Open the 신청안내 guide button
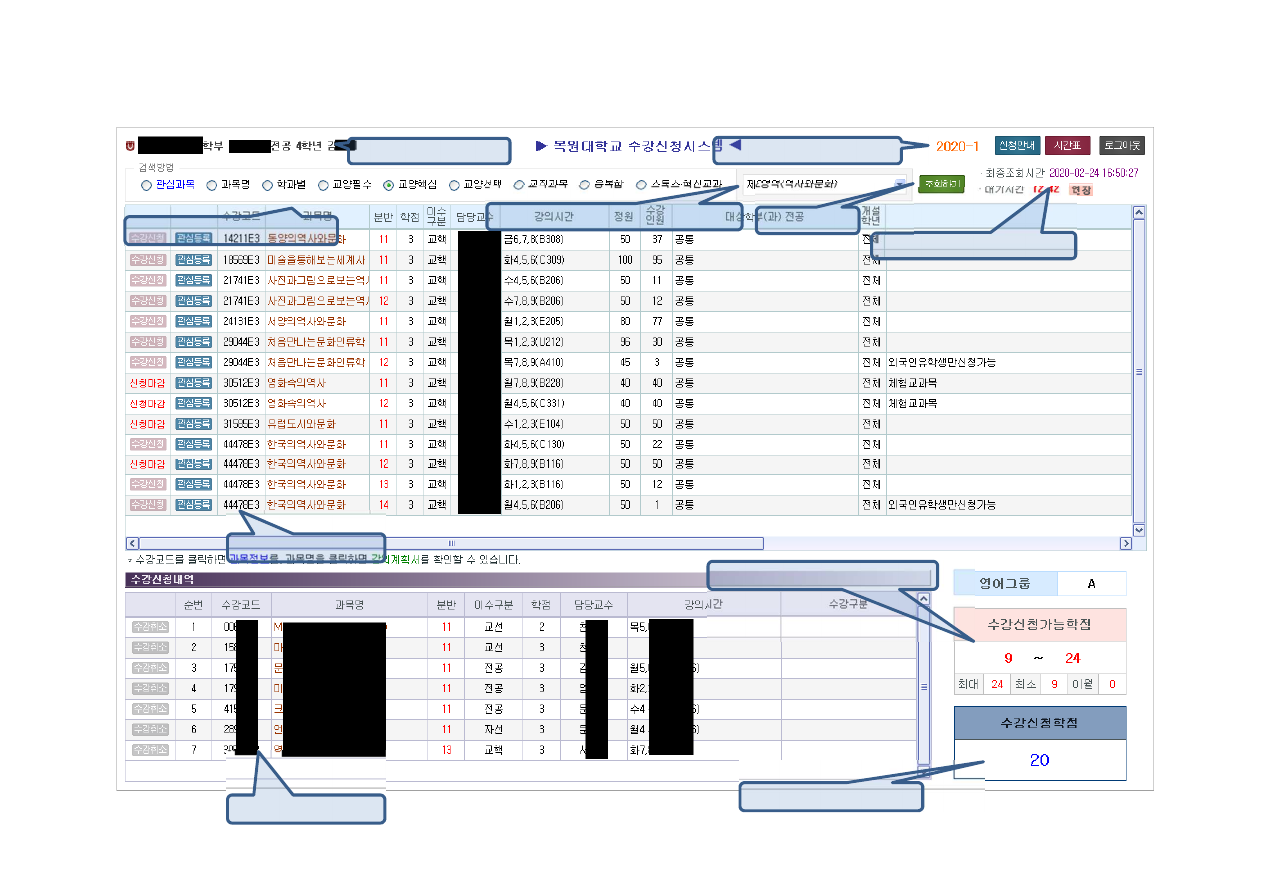The height and width of the screenshot is (893, 1263). (x=1018, y=146)
